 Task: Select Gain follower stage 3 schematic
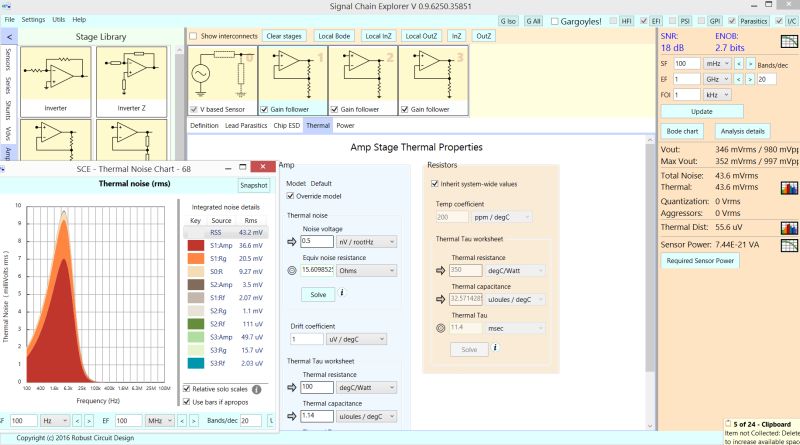tap(433, 75)
